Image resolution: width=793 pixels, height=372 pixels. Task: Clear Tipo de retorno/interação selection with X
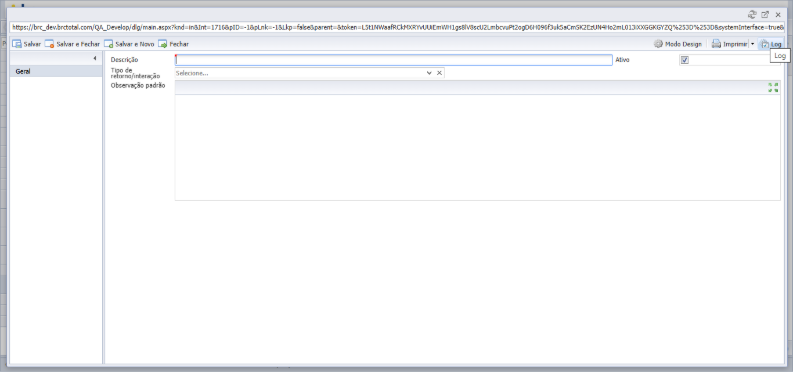pyautogui.click(x=439, y=73)
